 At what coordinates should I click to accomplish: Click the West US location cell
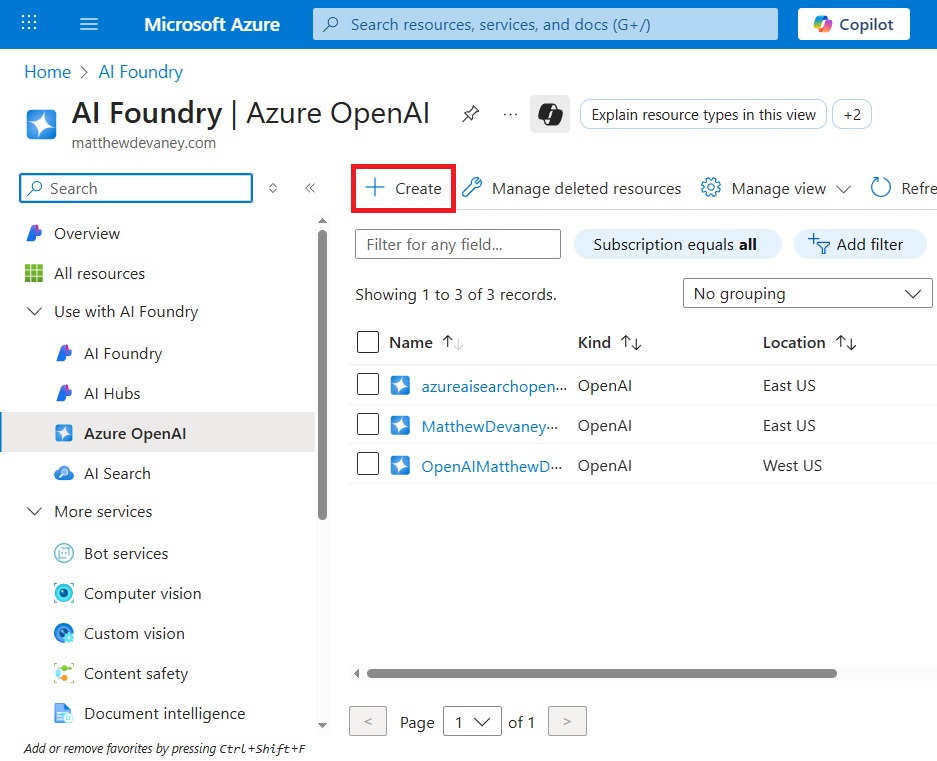792,465
